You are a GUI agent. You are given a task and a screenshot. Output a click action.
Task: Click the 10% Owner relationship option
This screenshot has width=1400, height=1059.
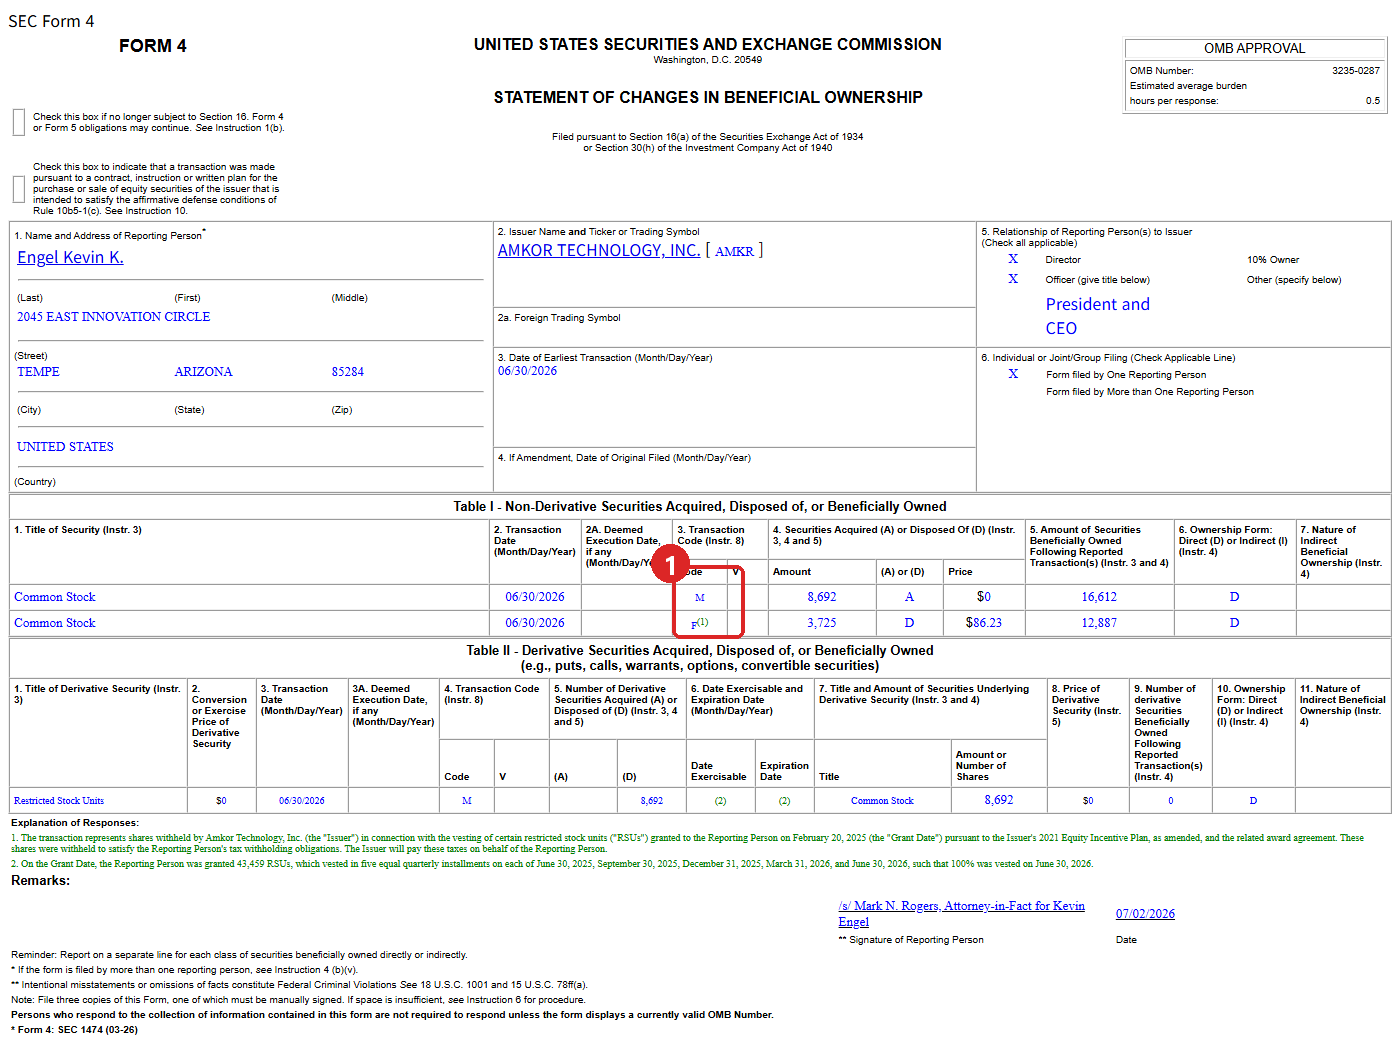click(x=1273, y=260)
